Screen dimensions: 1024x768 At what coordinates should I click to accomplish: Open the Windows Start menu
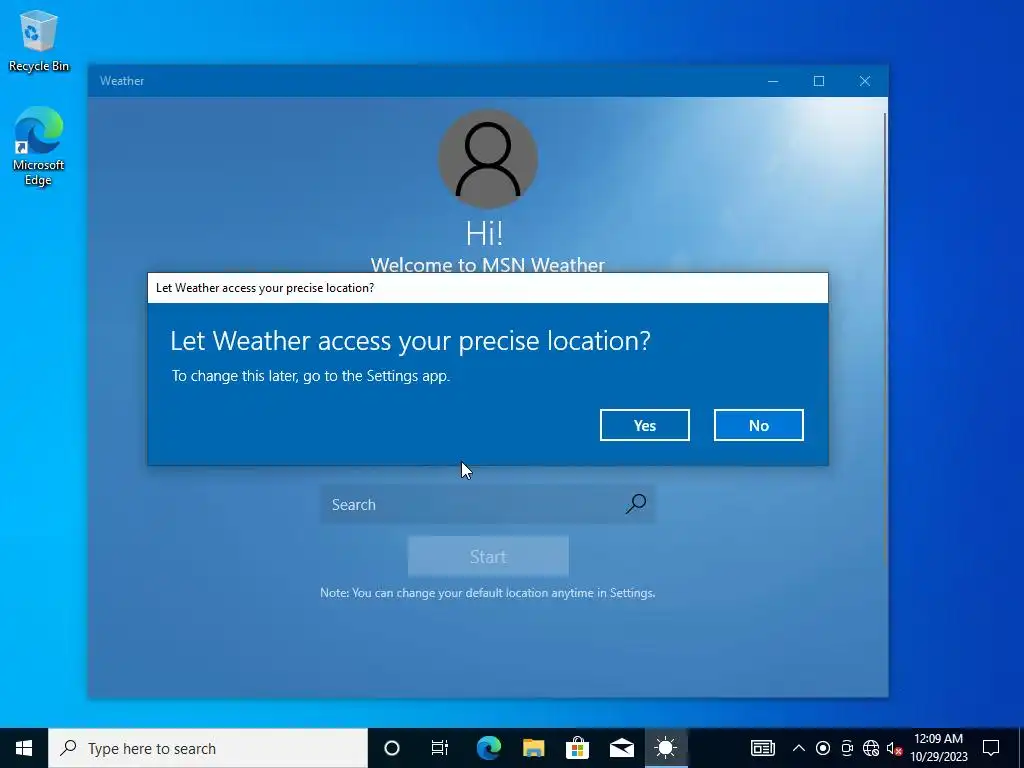[24, 748]
